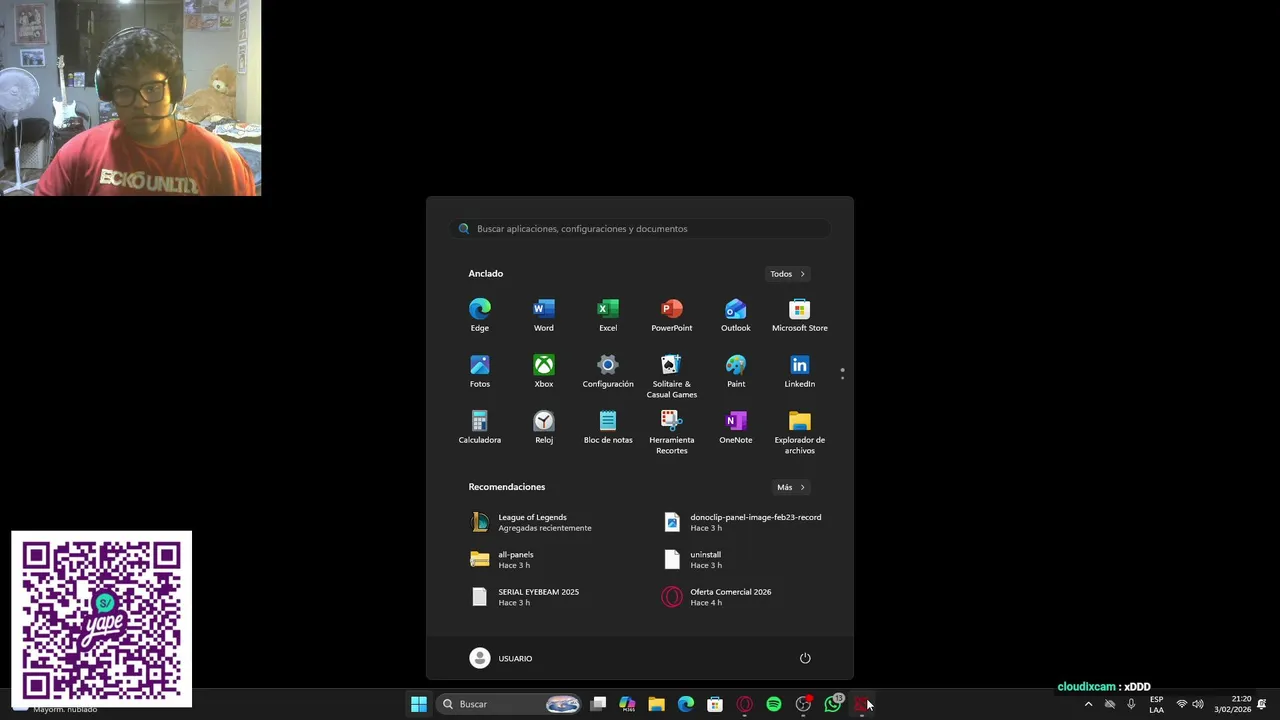Screen dimensions: 1280x720
Task: Launch PowerPoint from pinned apps
Action: tap(672, 315)
